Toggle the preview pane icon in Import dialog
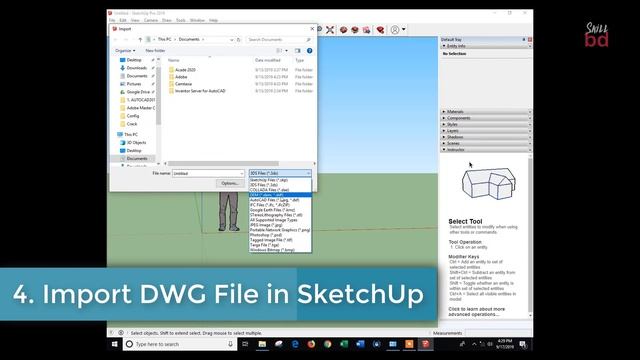 click(298, 51)
